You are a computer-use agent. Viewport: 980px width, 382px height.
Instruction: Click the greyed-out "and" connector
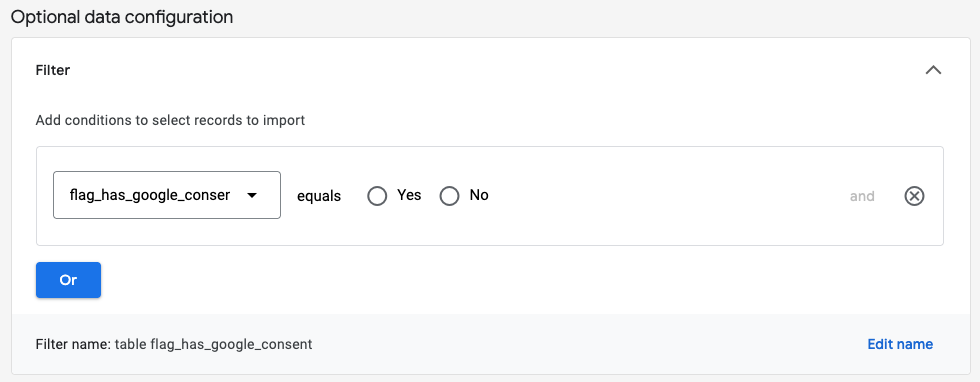point(862,196)
